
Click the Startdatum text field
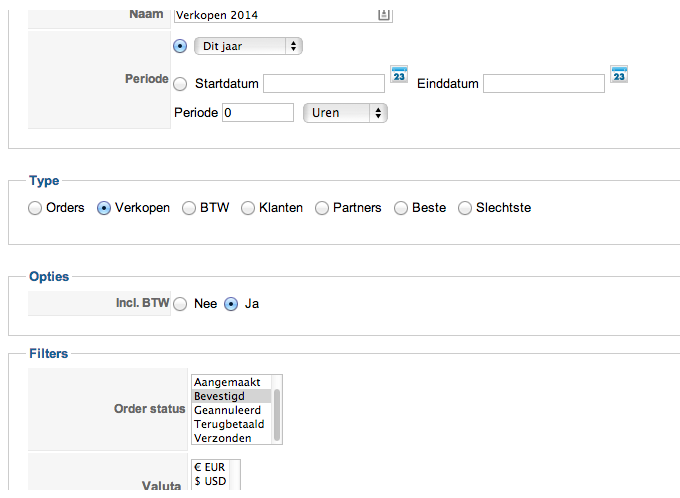coord(324,84)
